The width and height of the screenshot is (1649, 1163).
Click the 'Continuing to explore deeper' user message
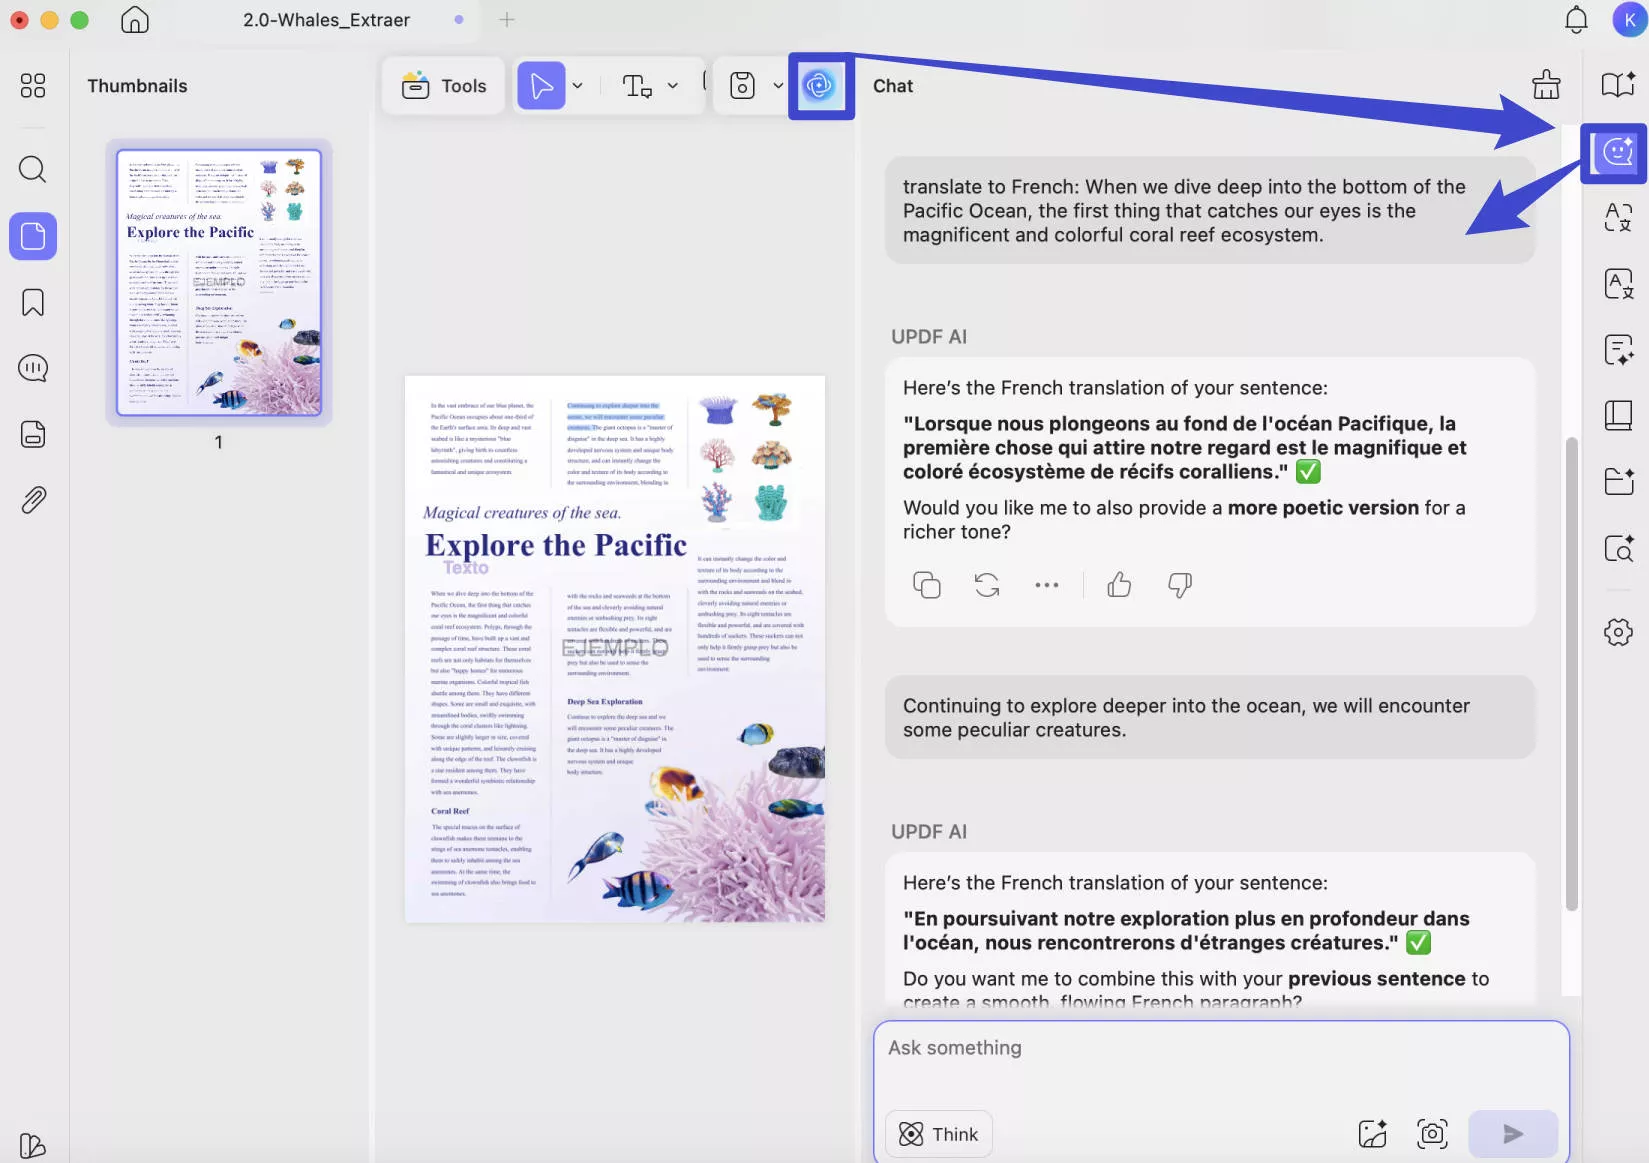[1210, 718]
